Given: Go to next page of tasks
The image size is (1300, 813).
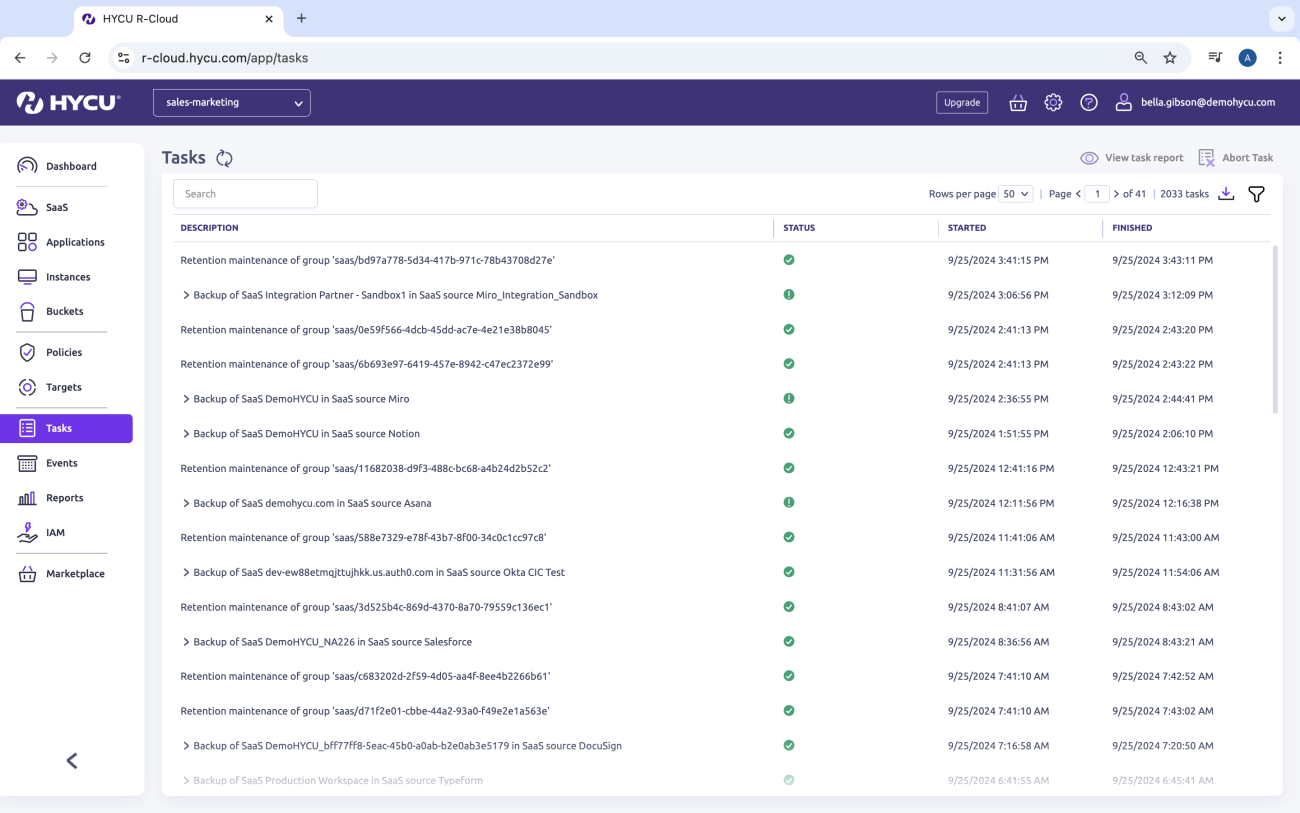Looking at the screenshot, I should click(1116, 194).
